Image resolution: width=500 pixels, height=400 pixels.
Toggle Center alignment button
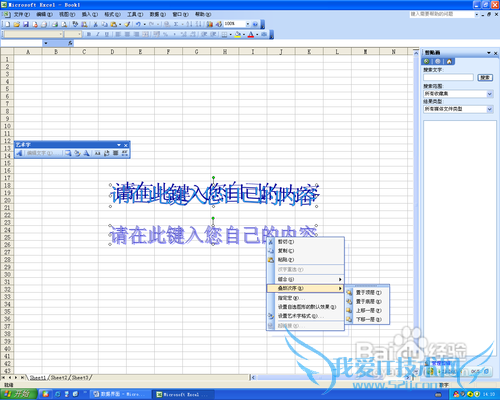click(x=127, y=34)
